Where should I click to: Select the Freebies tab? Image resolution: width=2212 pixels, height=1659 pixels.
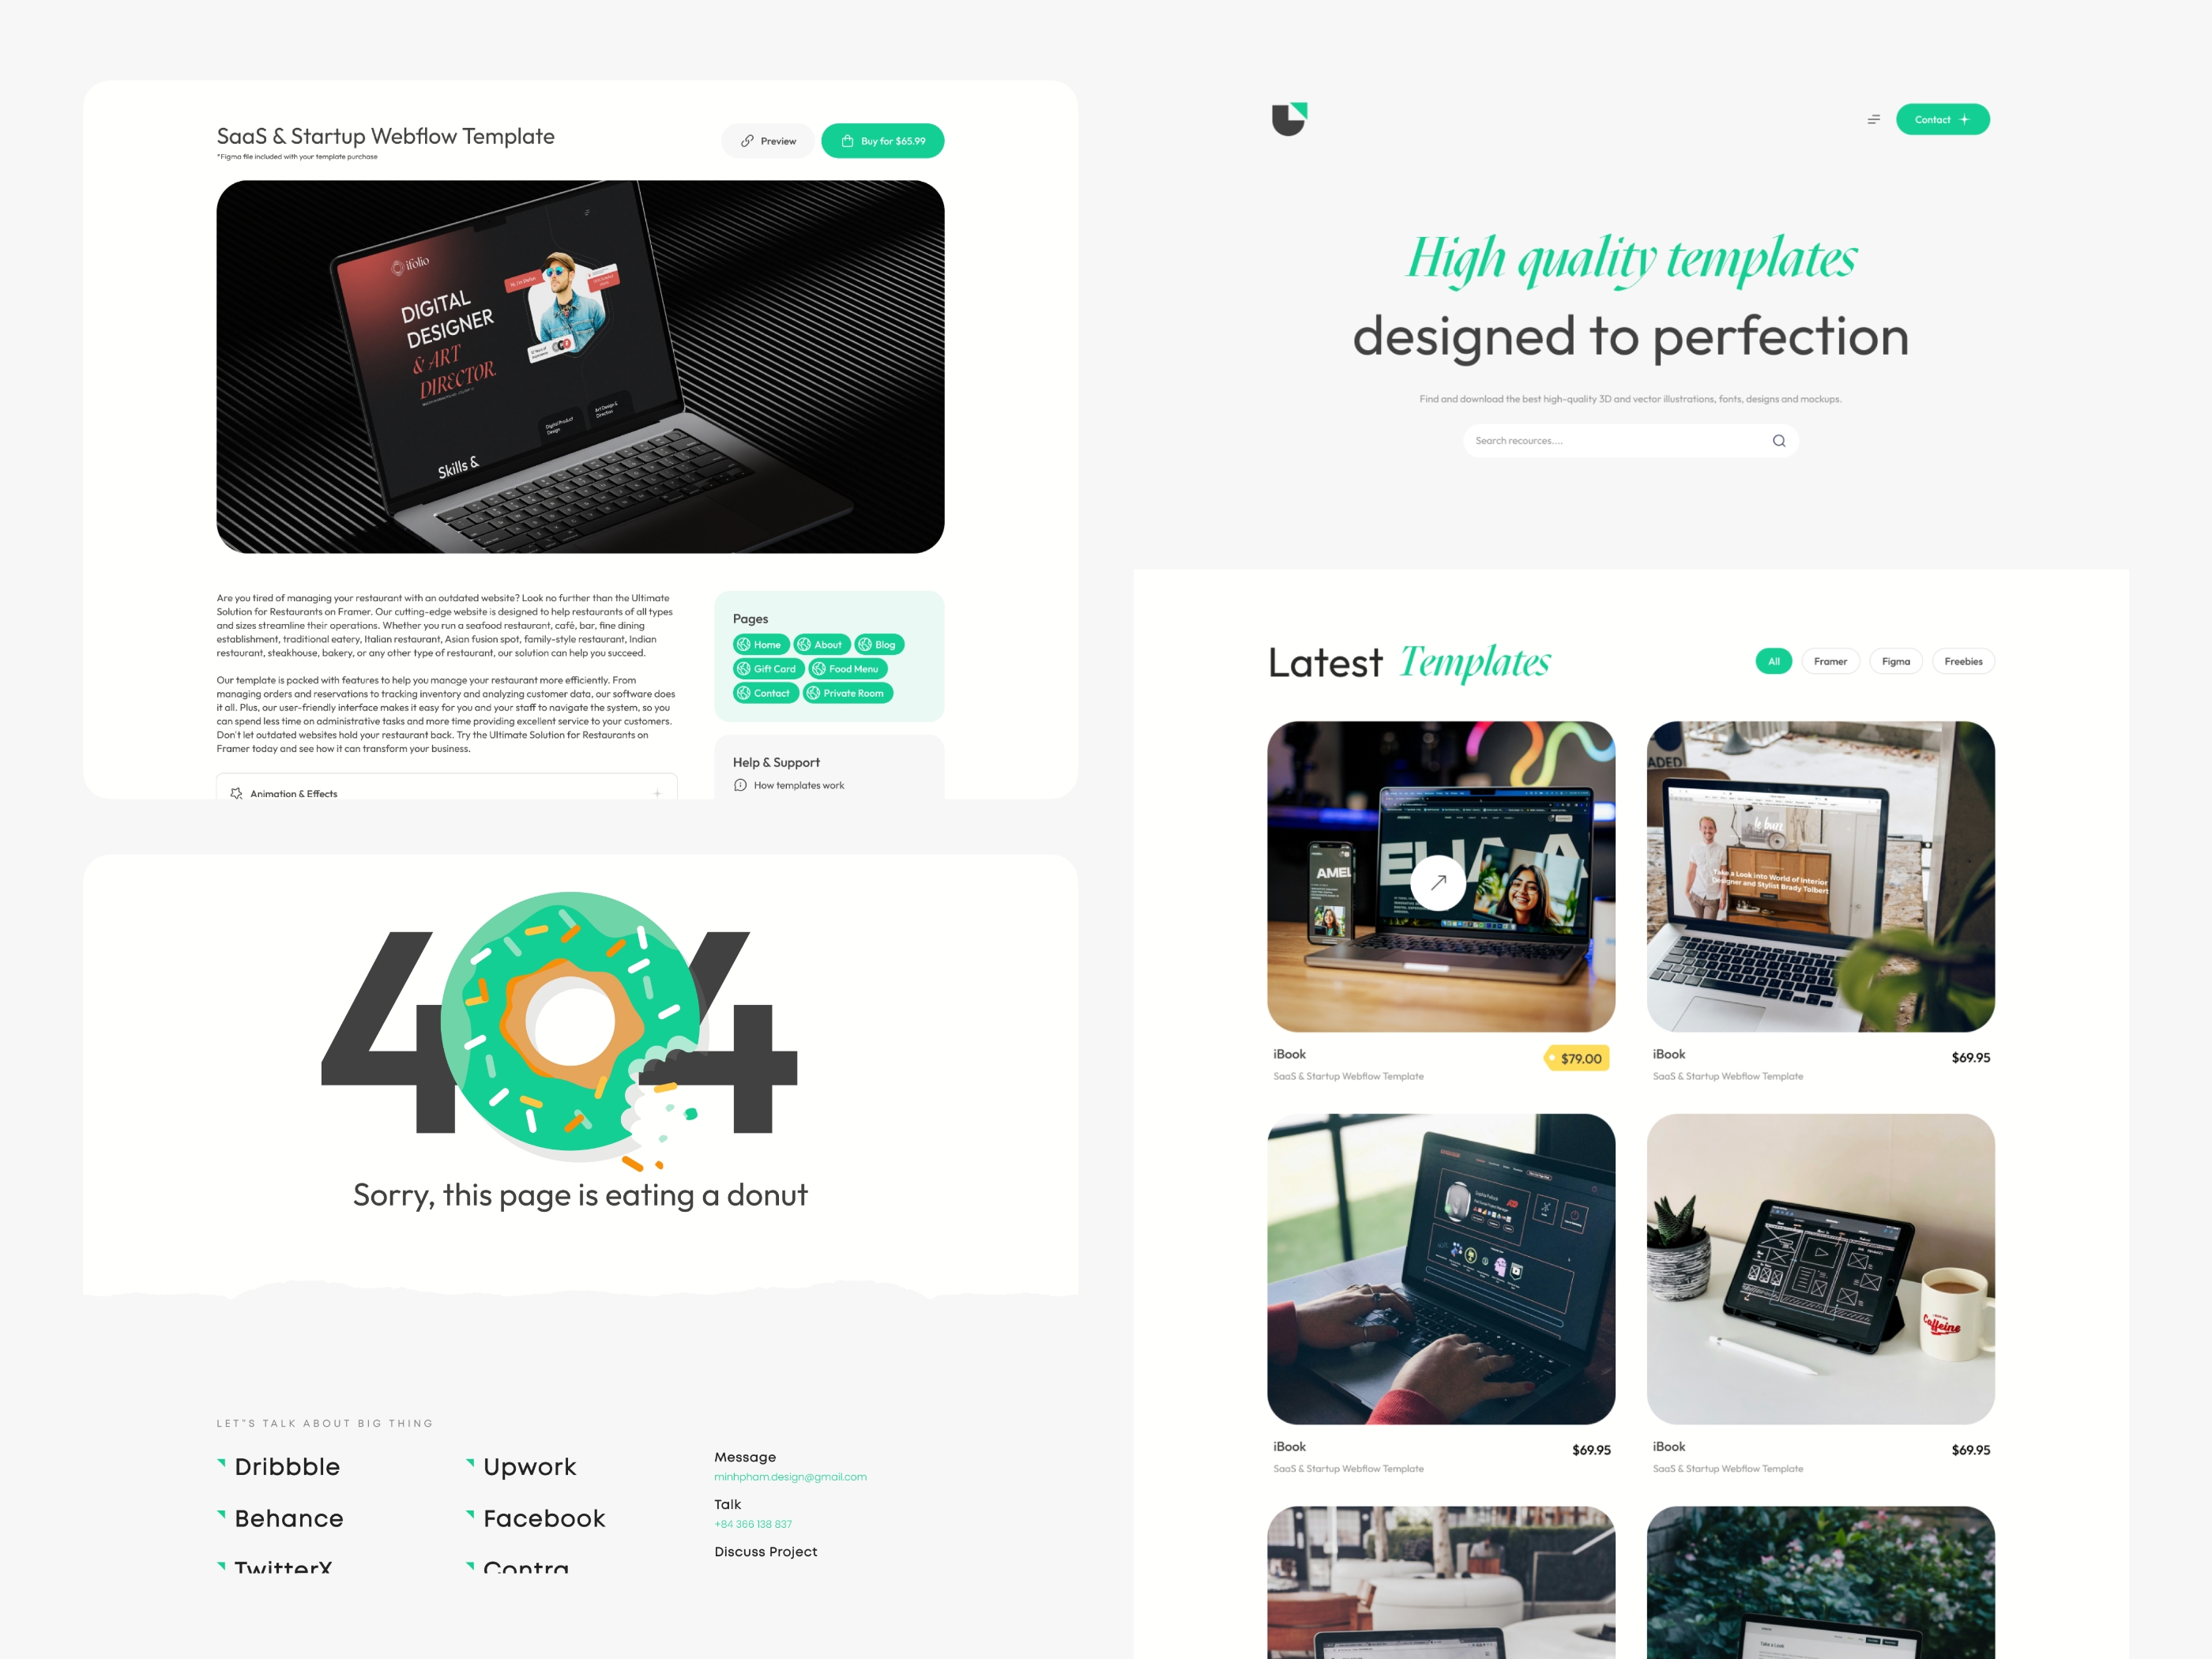tap(1965, 660)
